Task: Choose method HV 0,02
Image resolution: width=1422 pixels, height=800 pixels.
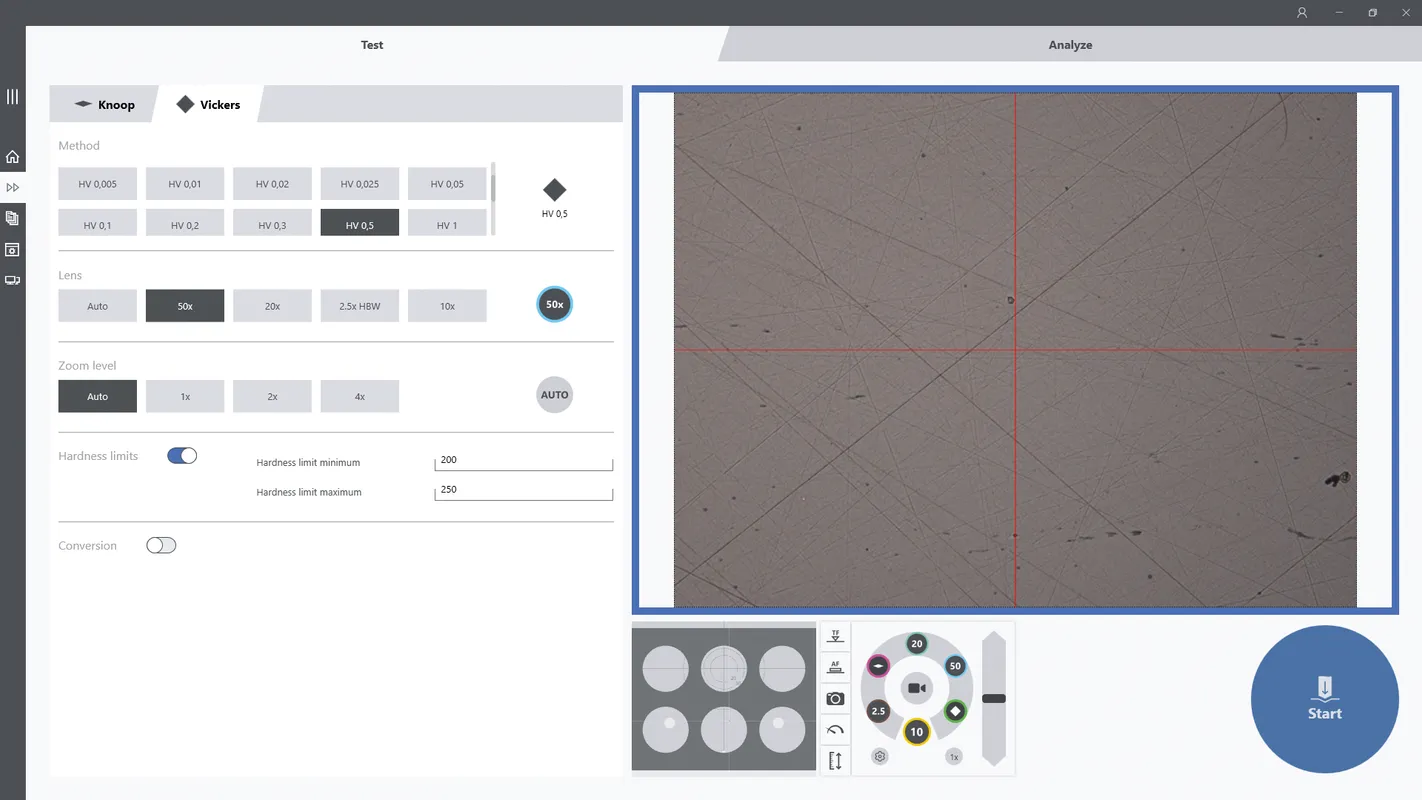Action: (272, 184)
